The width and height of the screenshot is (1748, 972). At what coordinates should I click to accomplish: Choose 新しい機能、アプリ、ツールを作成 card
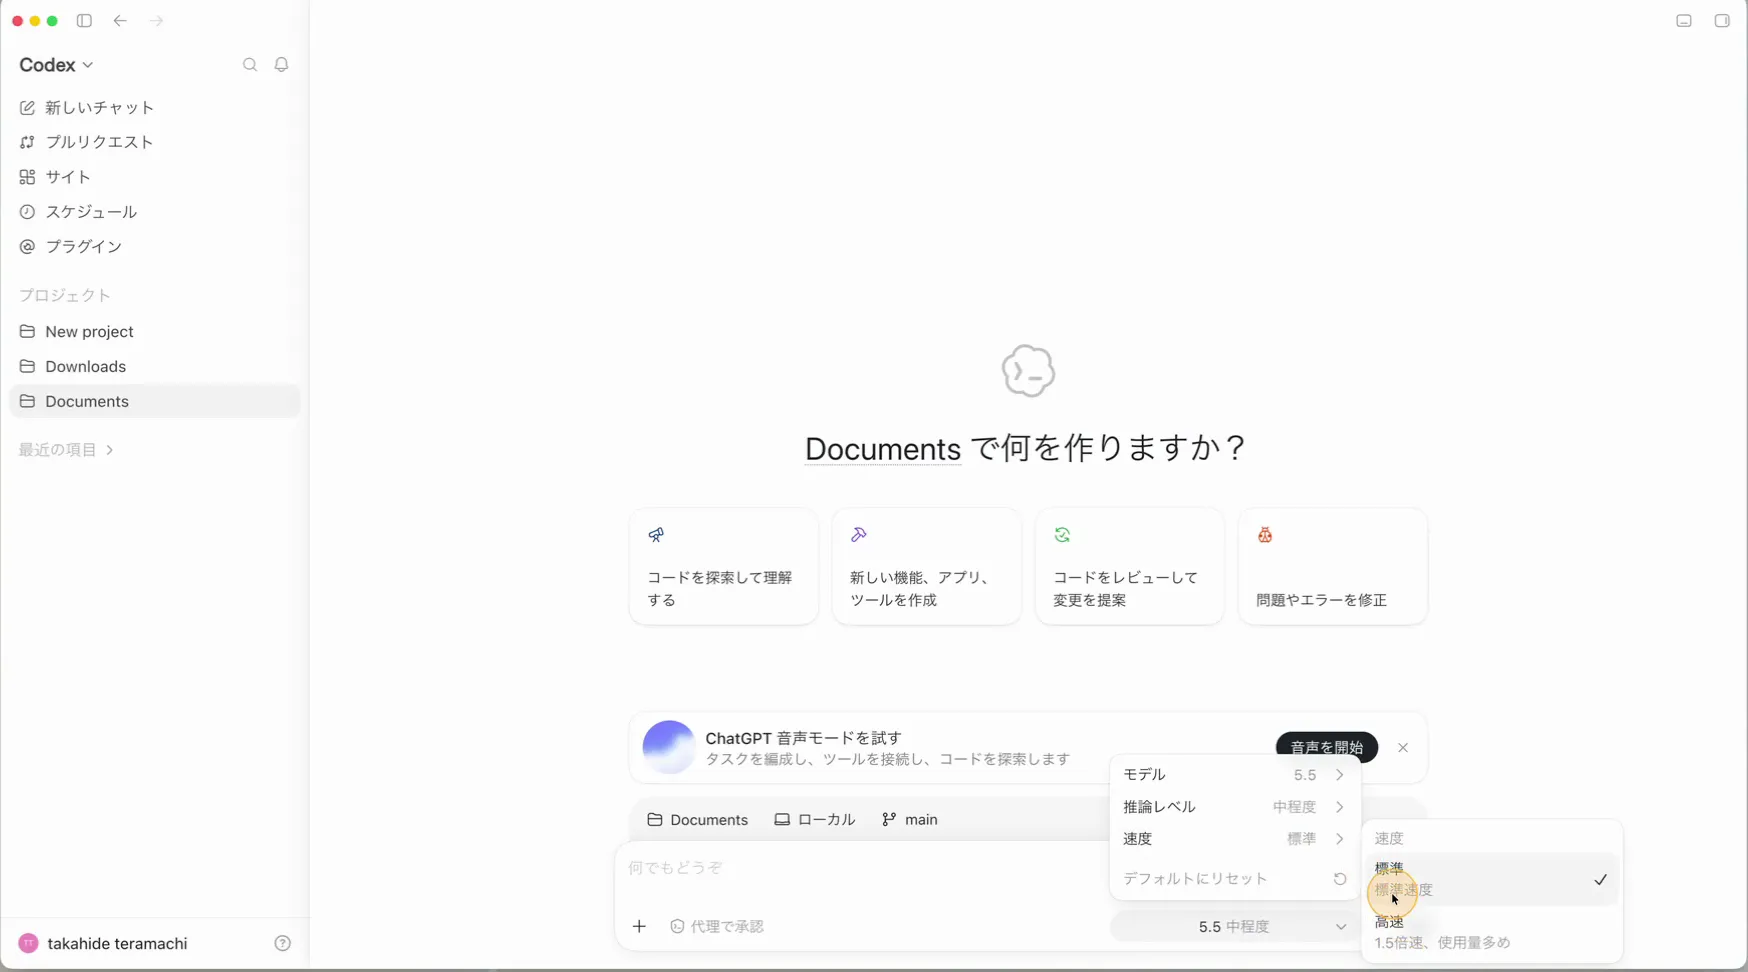pos(927,567)
